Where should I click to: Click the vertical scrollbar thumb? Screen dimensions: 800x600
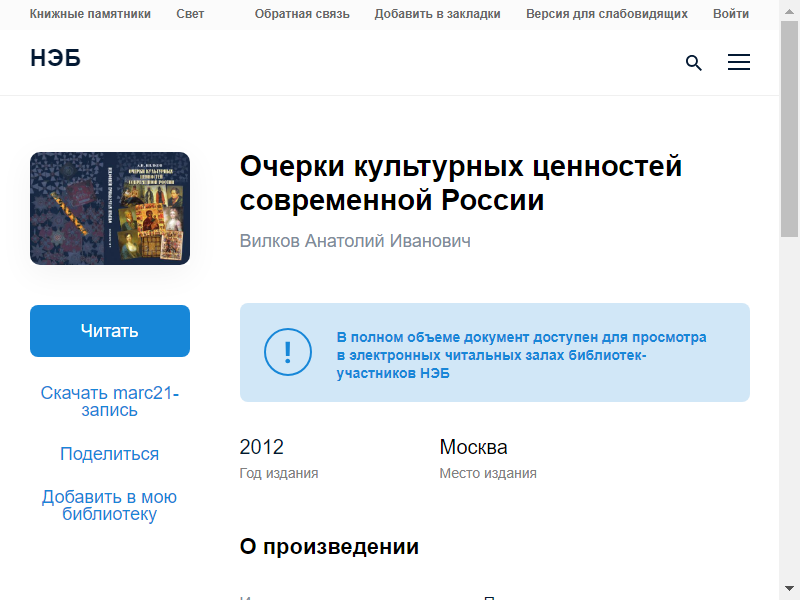790,130
